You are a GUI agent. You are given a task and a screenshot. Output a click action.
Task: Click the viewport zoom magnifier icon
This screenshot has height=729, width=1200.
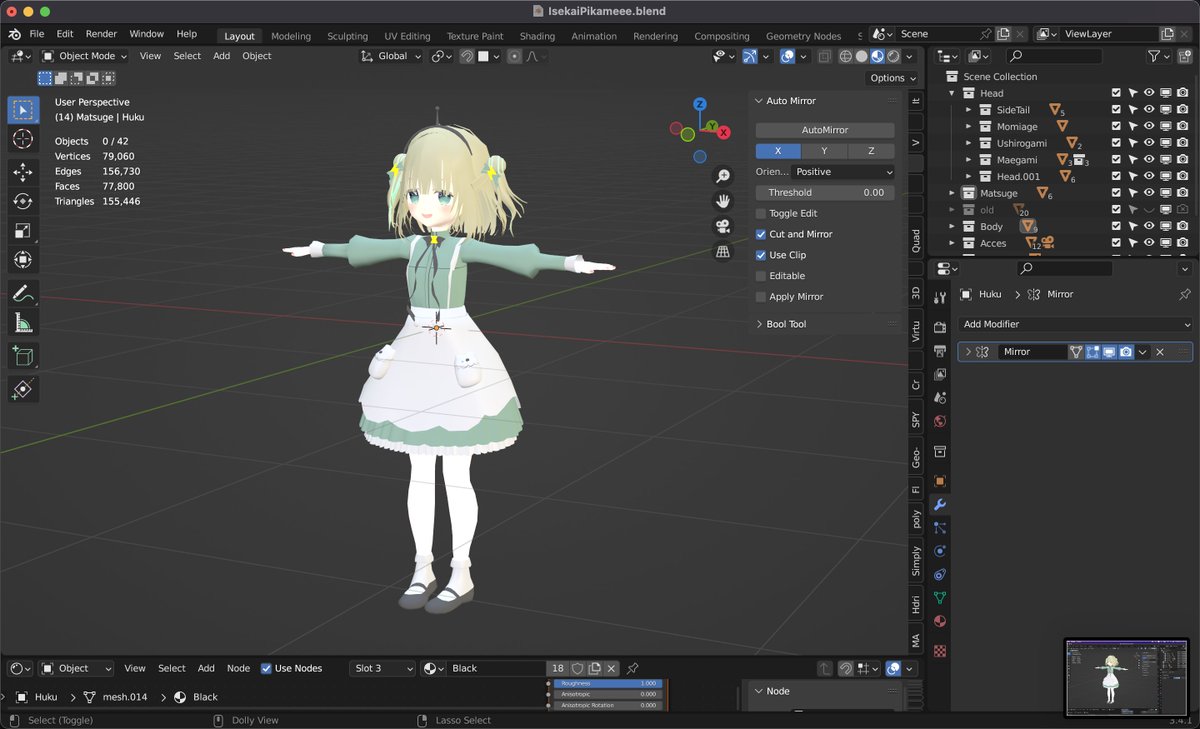(722, 176)
